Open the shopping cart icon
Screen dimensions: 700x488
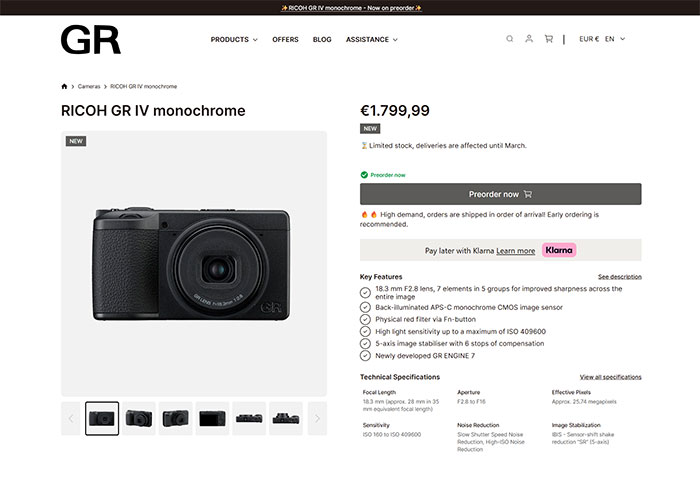(548, 39)
